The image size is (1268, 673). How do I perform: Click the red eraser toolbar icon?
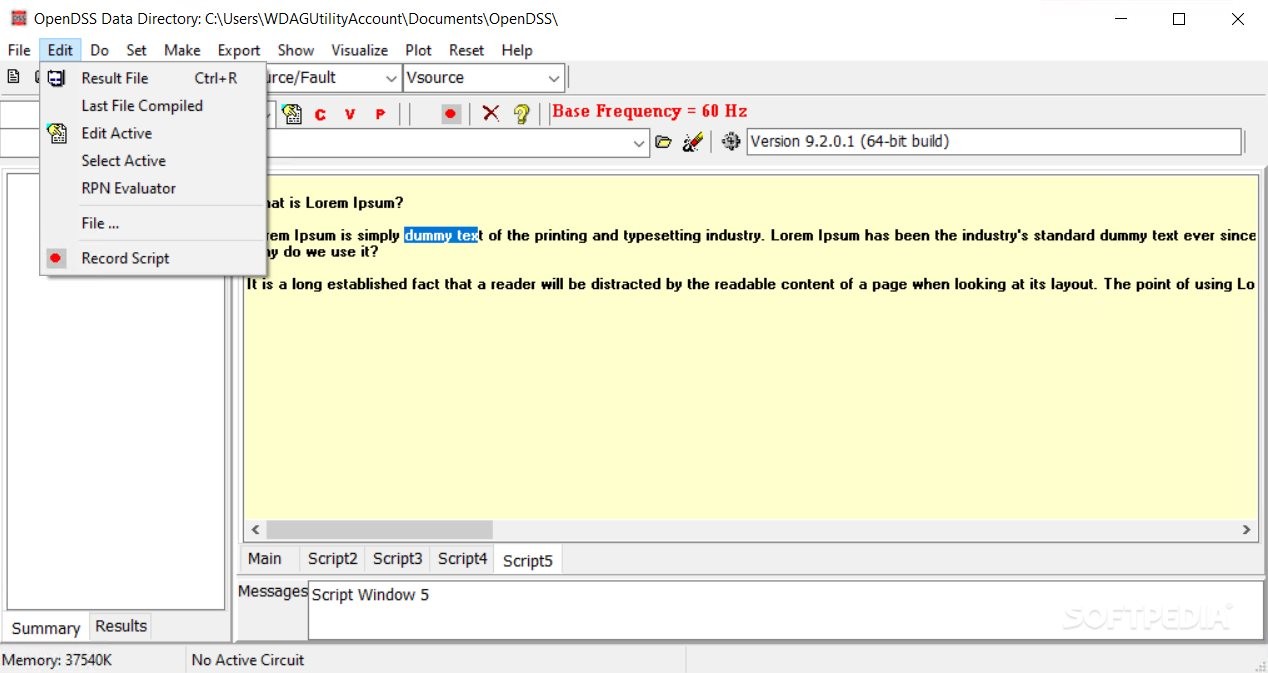tap(692, 142)
